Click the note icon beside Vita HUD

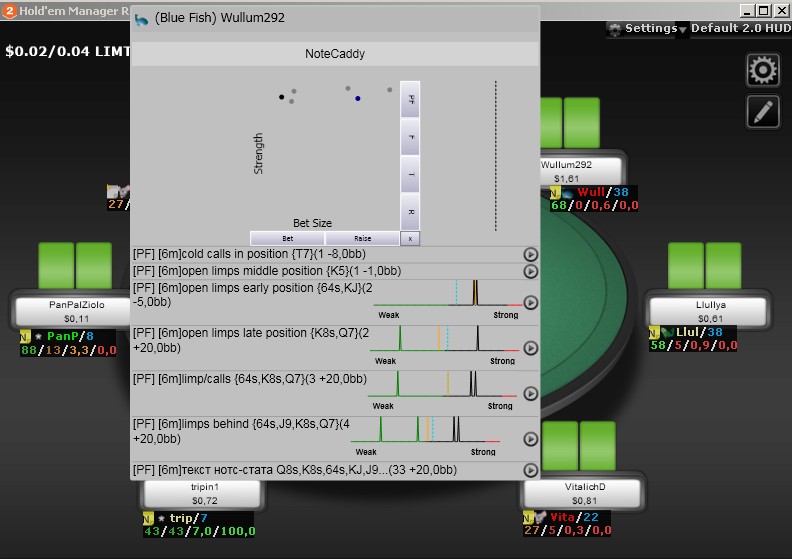(x=527, y=517)
